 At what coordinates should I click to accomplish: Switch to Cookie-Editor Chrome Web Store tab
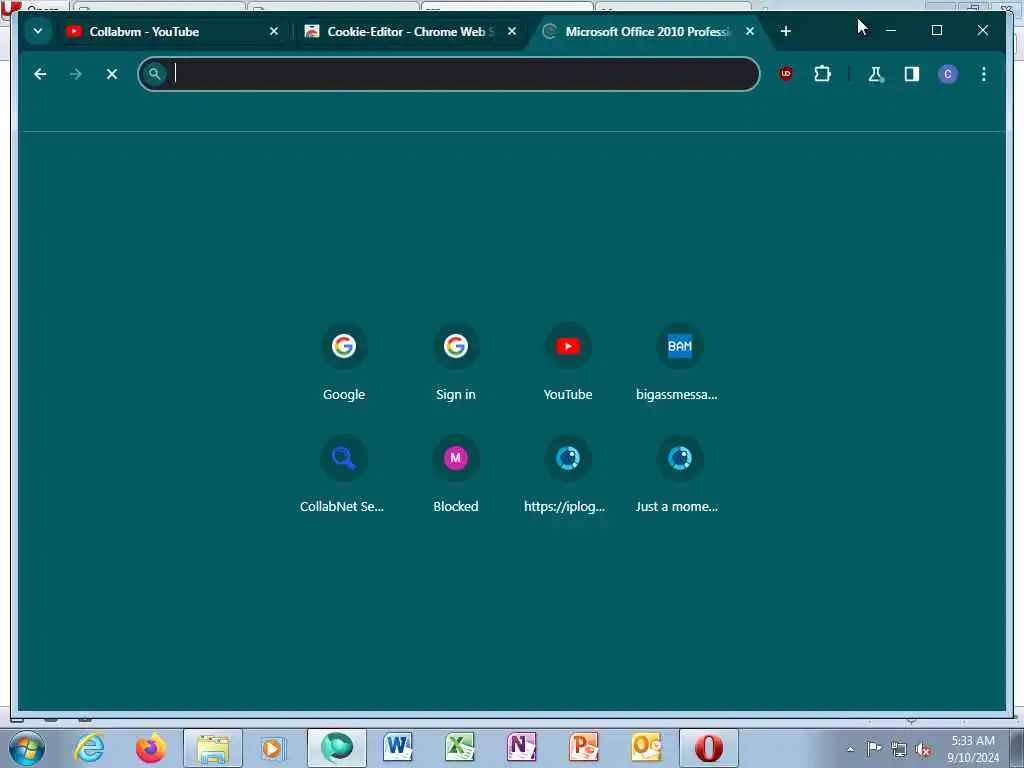pos(411,31)
